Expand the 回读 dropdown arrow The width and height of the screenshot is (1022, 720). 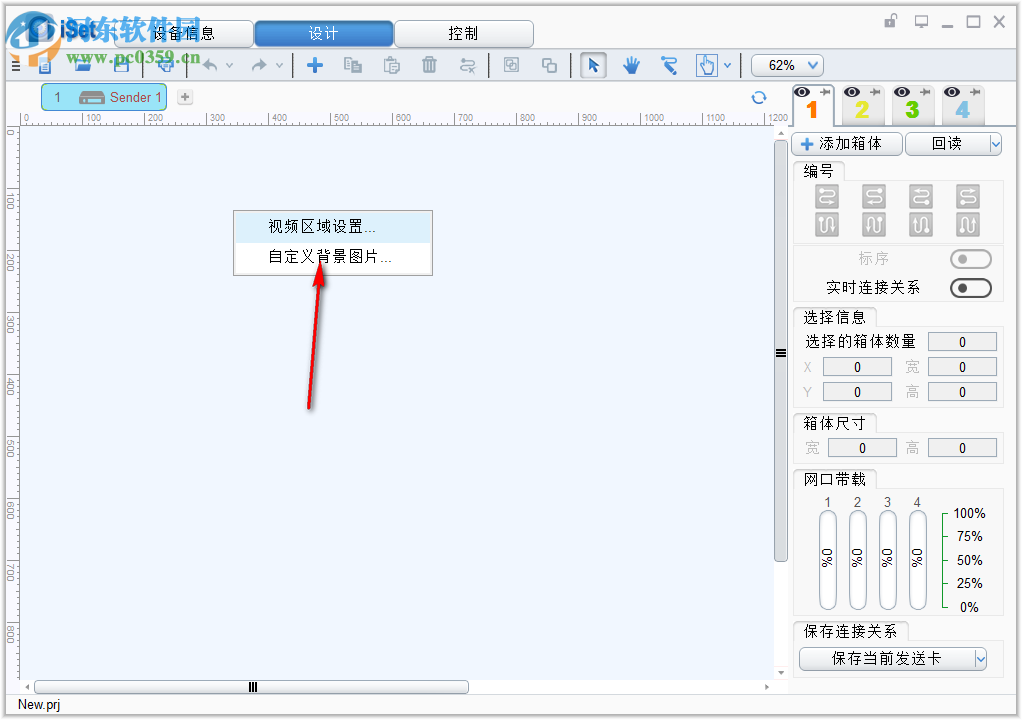[x=996, y=143]
